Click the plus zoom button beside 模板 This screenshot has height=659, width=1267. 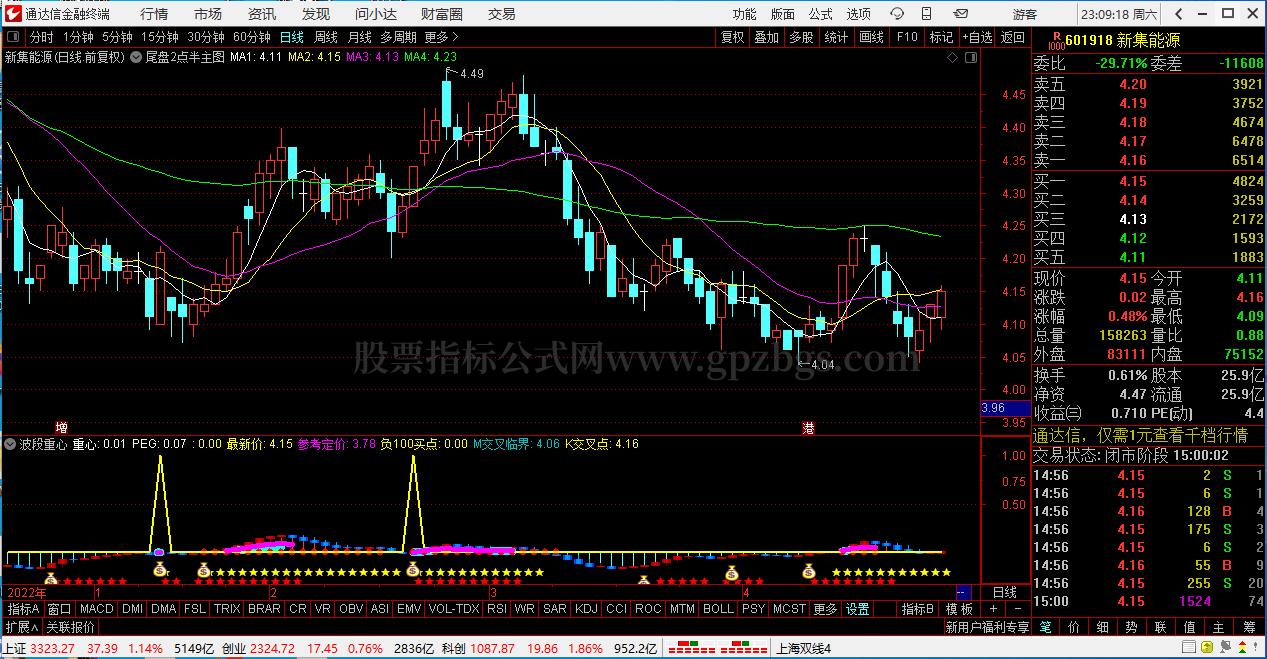click(993, 609)
